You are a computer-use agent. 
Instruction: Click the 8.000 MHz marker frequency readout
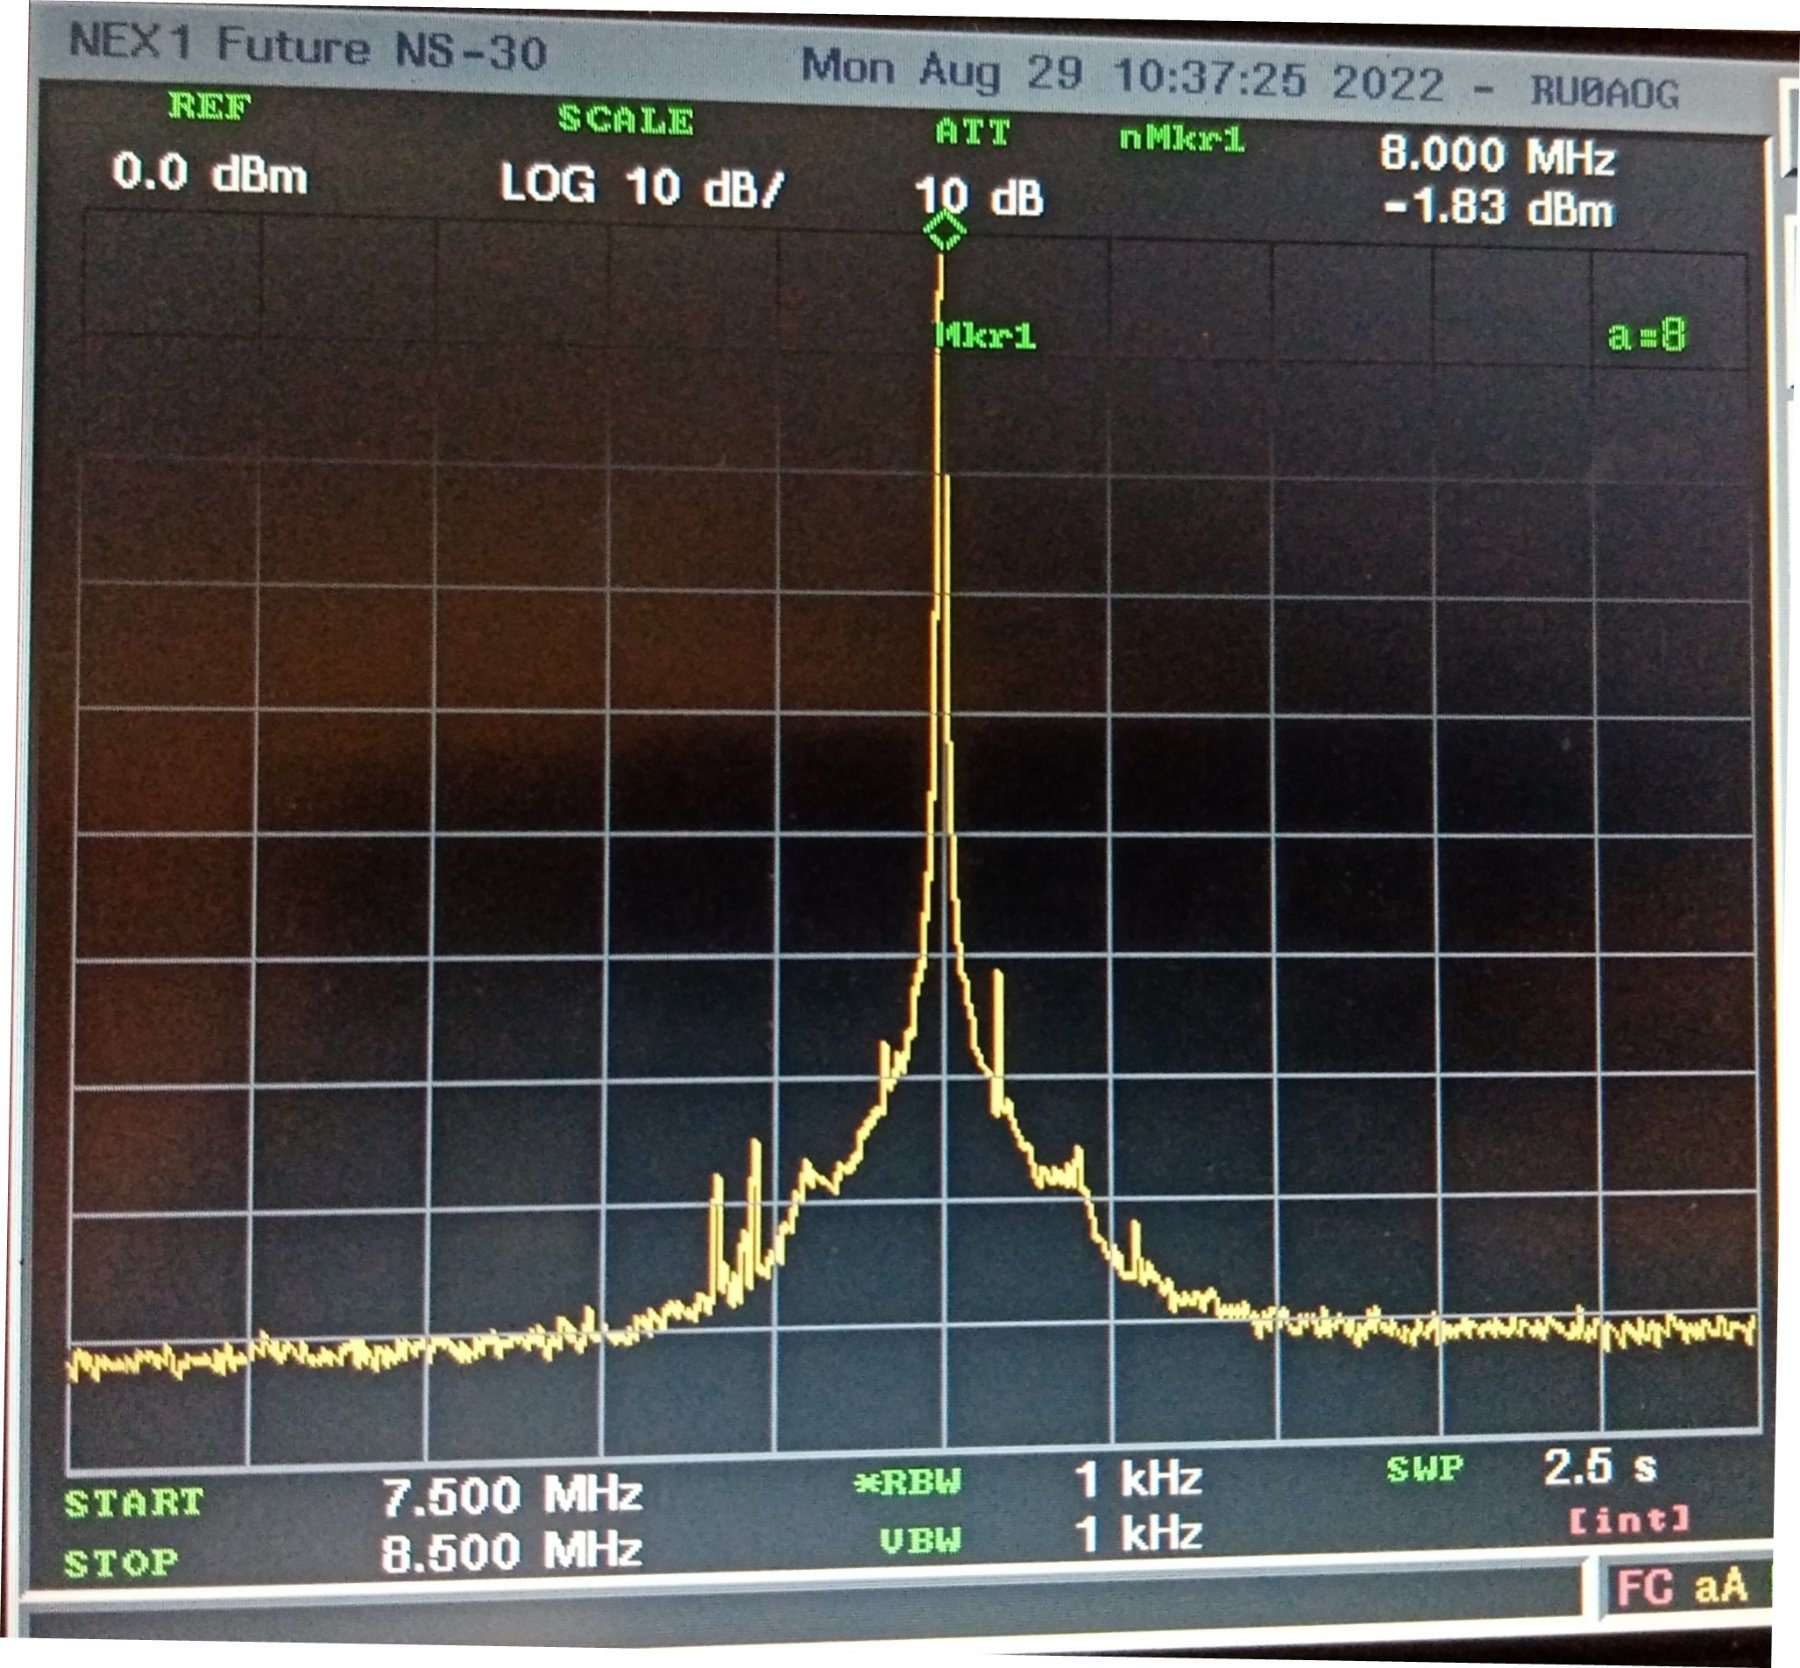(1497, 156)
